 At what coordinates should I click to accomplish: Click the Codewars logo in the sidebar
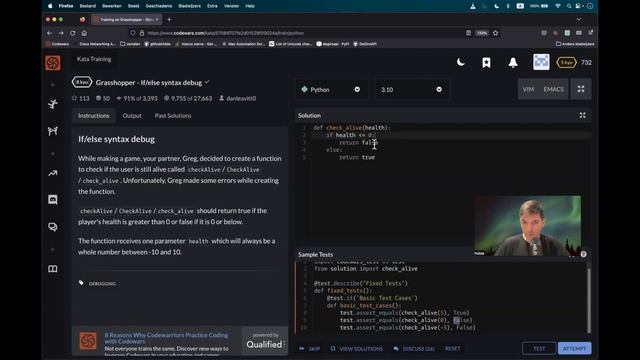point(53,63)
